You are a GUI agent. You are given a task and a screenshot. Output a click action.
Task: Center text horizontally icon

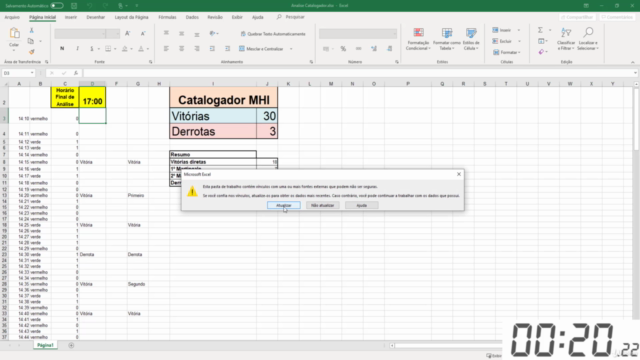pos(181,49)
